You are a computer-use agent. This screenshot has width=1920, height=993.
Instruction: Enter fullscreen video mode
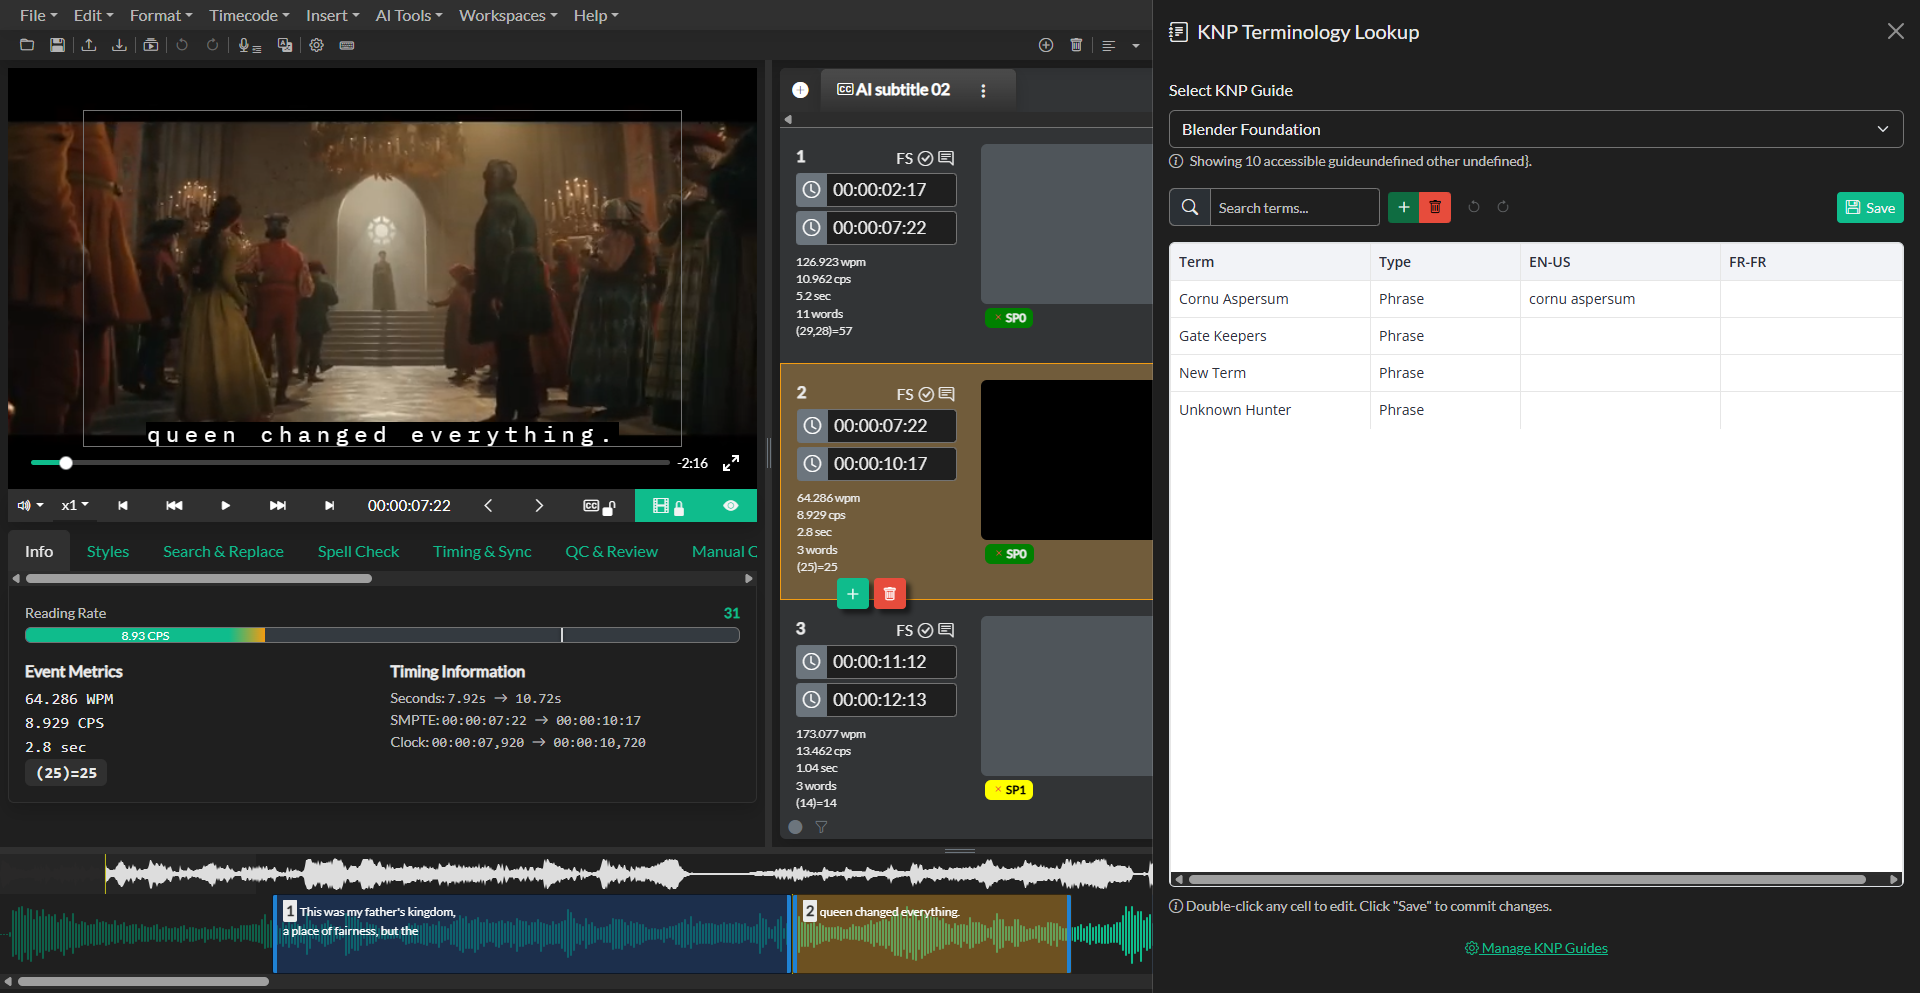(731, 463)
